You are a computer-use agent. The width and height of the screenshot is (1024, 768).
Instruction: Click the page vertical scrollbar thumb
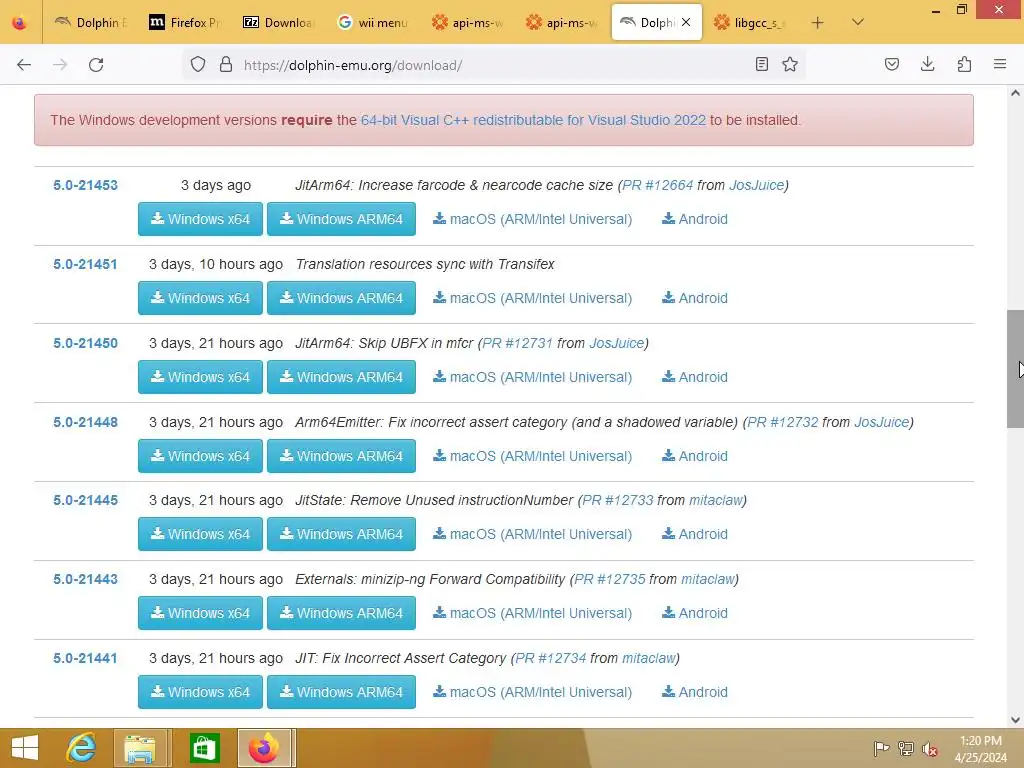pos(1015,369)
